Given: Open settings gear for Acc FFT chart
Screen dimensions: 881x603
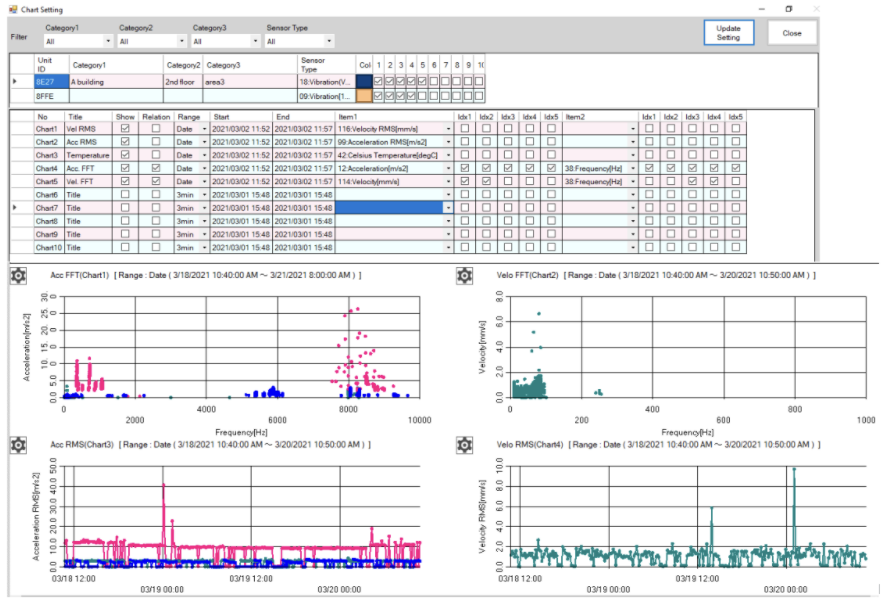Looking at the screenshot, I should point(18,276).
